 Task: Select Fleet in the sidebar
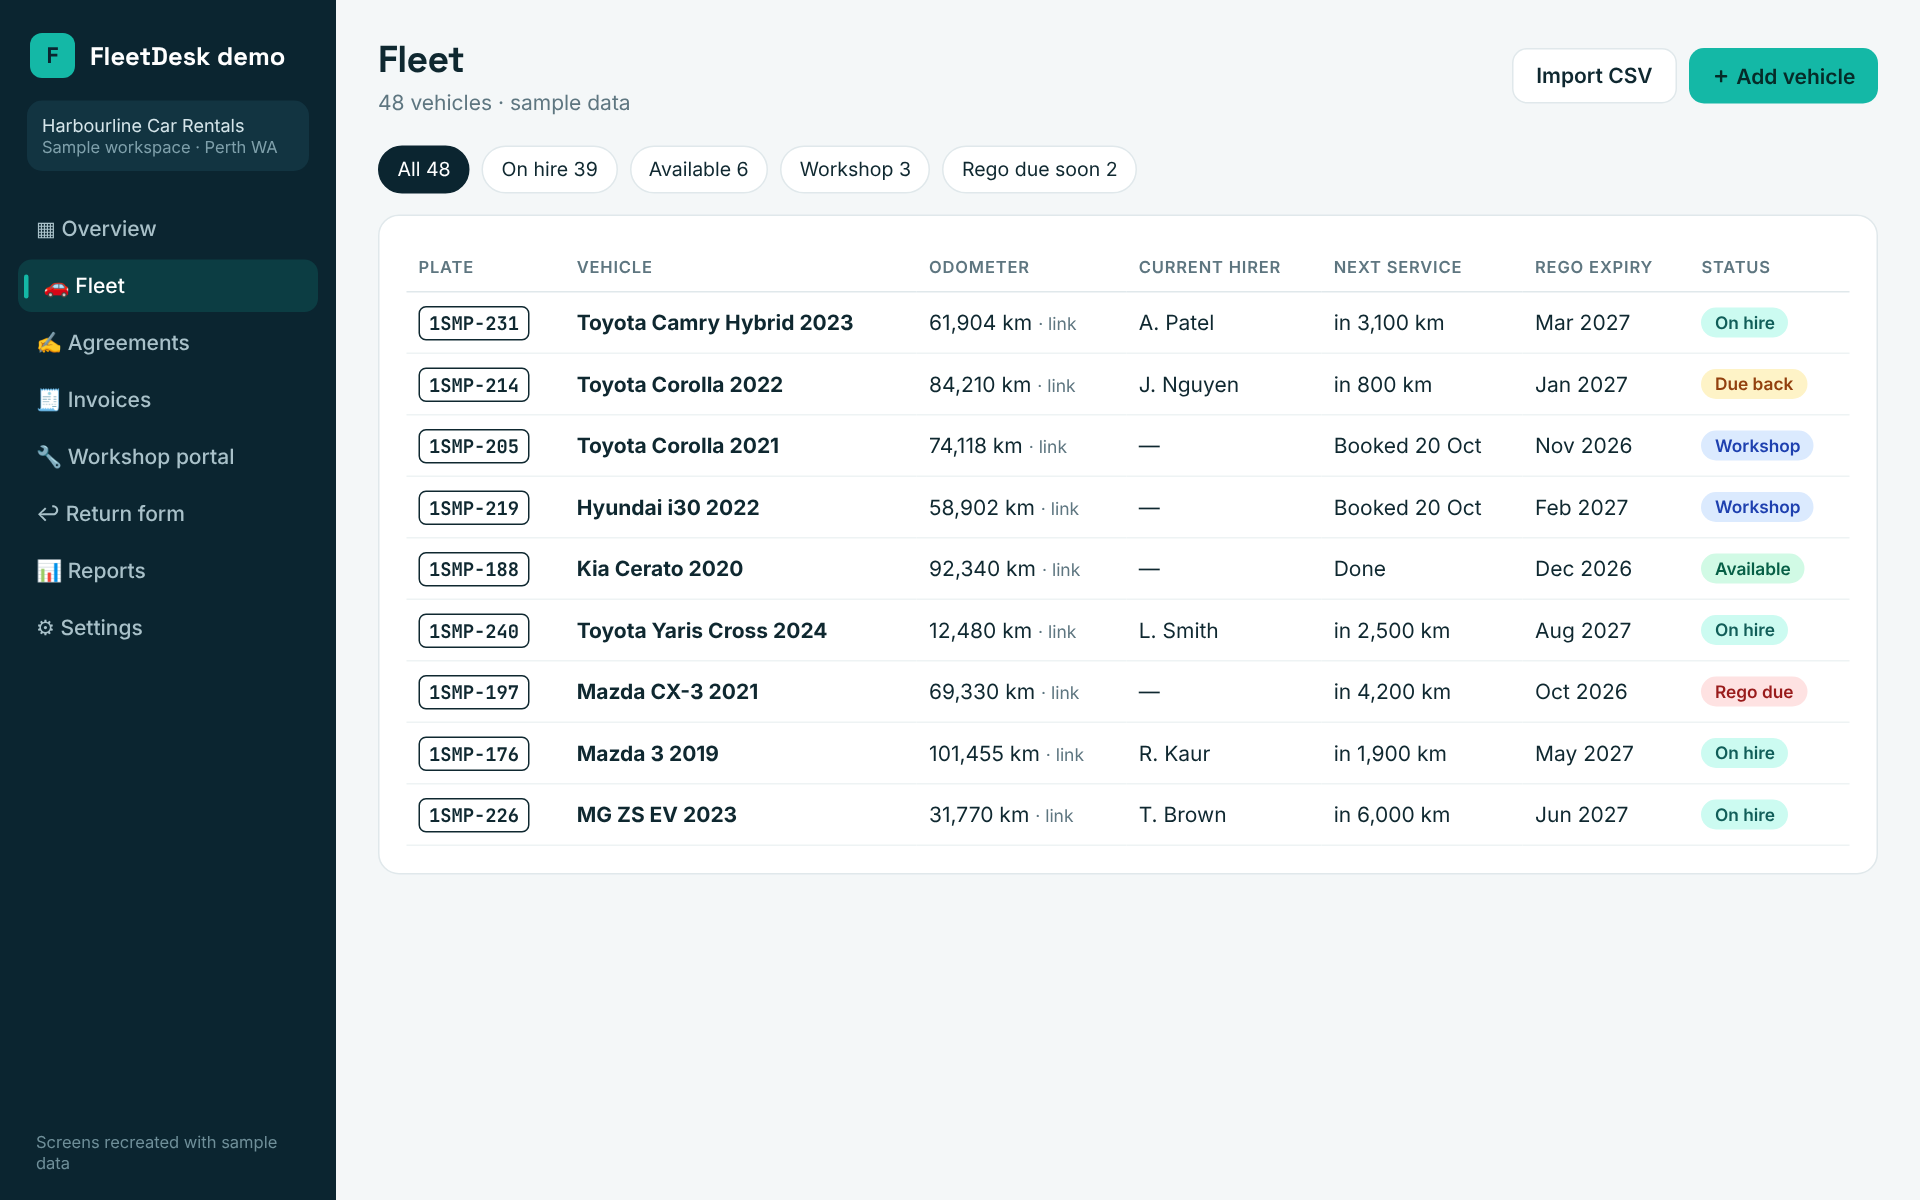coord(168,286)
